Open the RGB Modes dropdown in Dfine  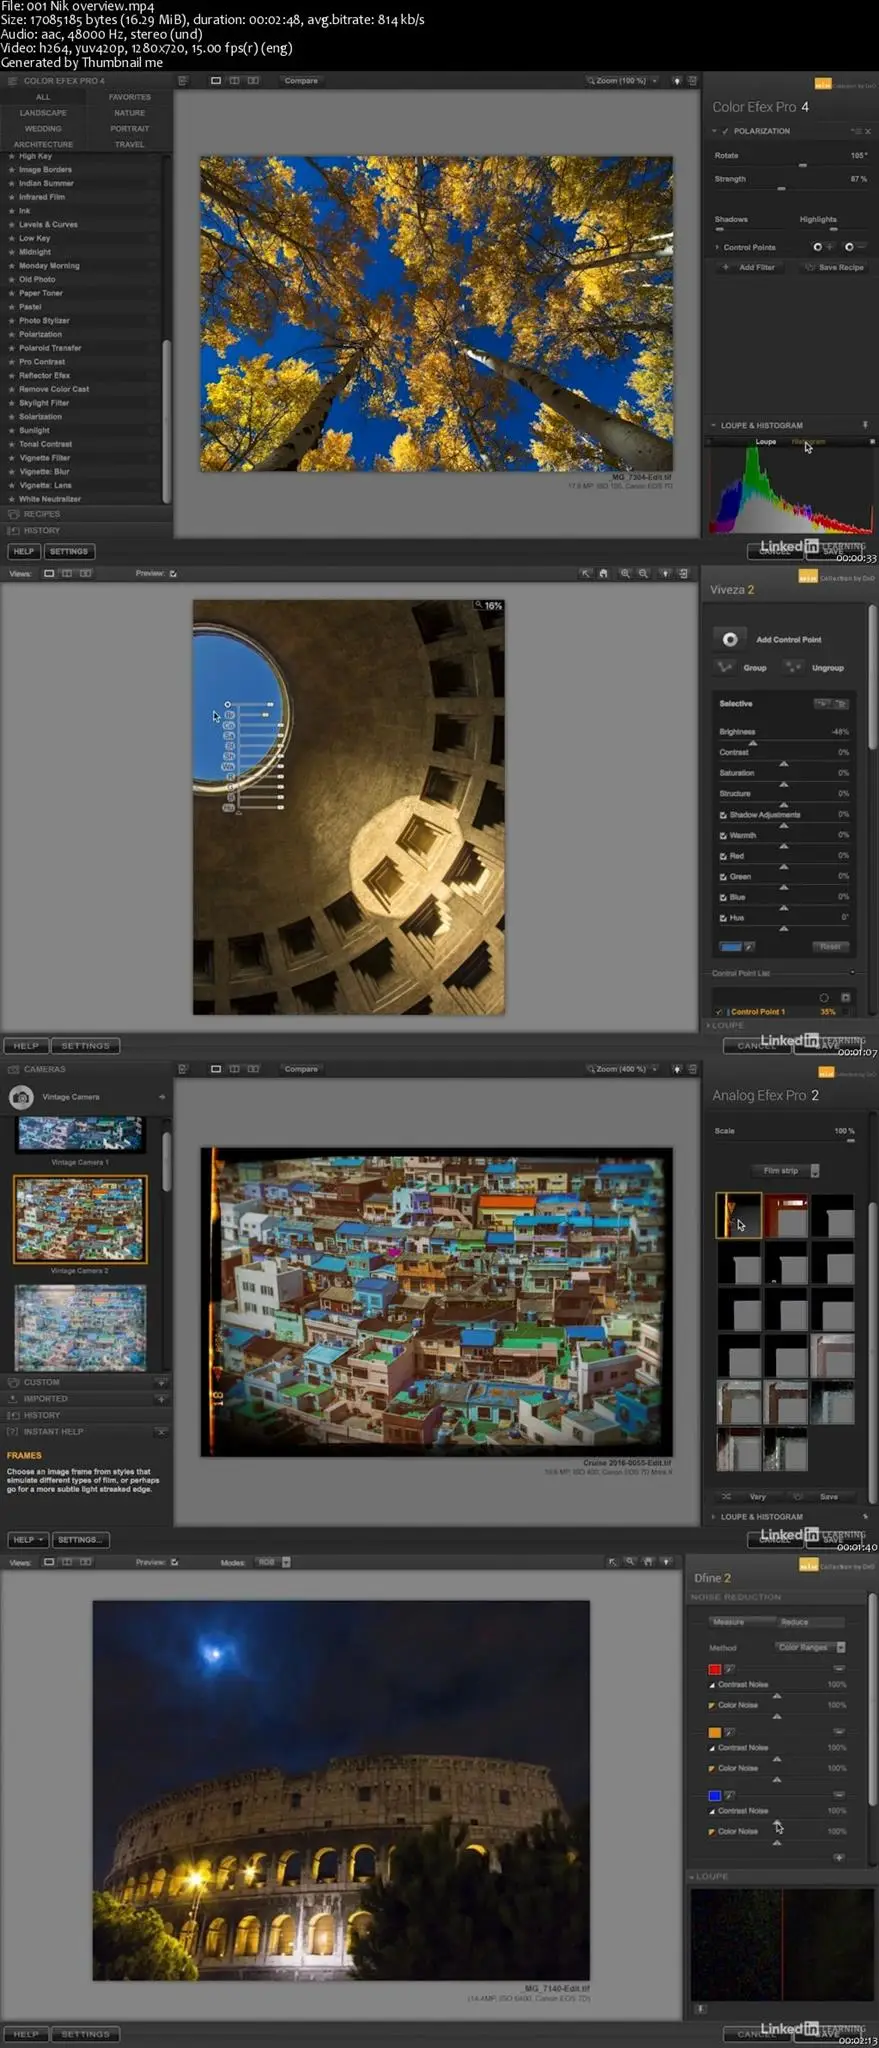pyautogui.click(x=273, y=1562)
